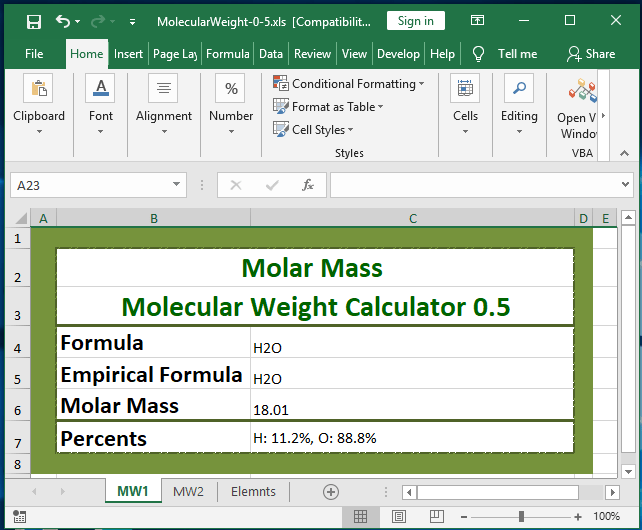The height and width of the screenshot is (530, 642).
Task: Click the zoom slider handle
Action: click(x=521, y=516)
